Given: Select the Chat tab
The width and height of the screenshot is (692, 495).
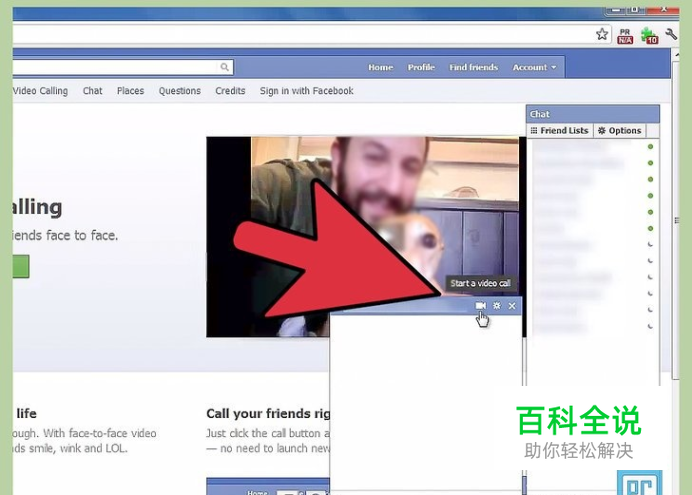Looking at the screenshot, I should pyautogui.click(x=92, y=91).
